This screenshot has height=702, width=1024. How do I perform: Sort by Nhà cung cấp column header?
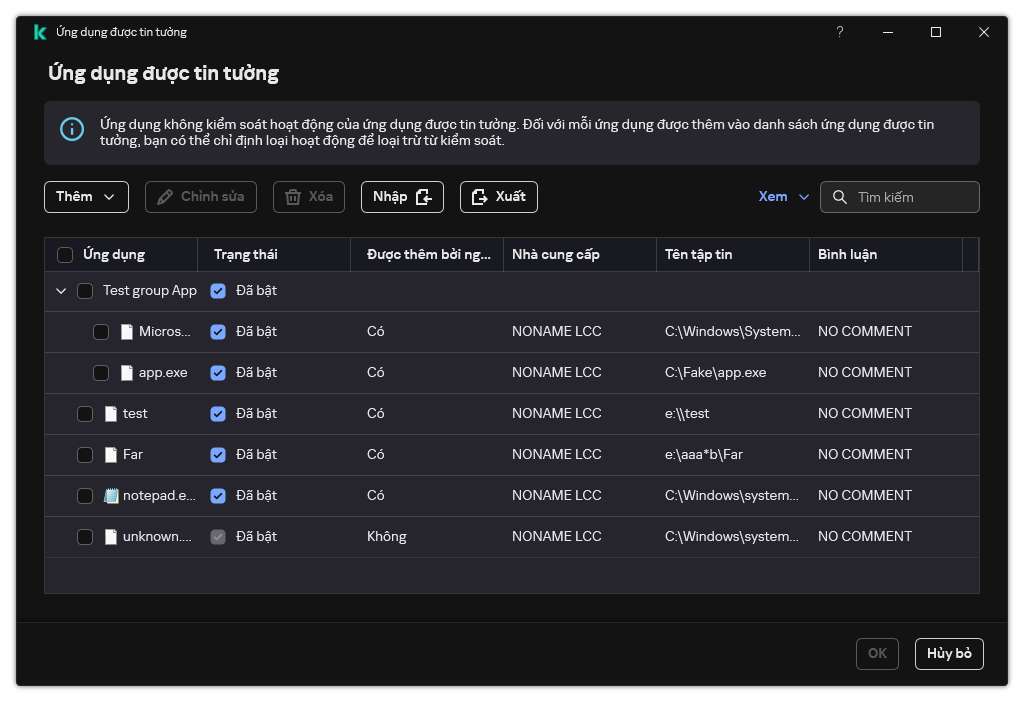point(555,255)
